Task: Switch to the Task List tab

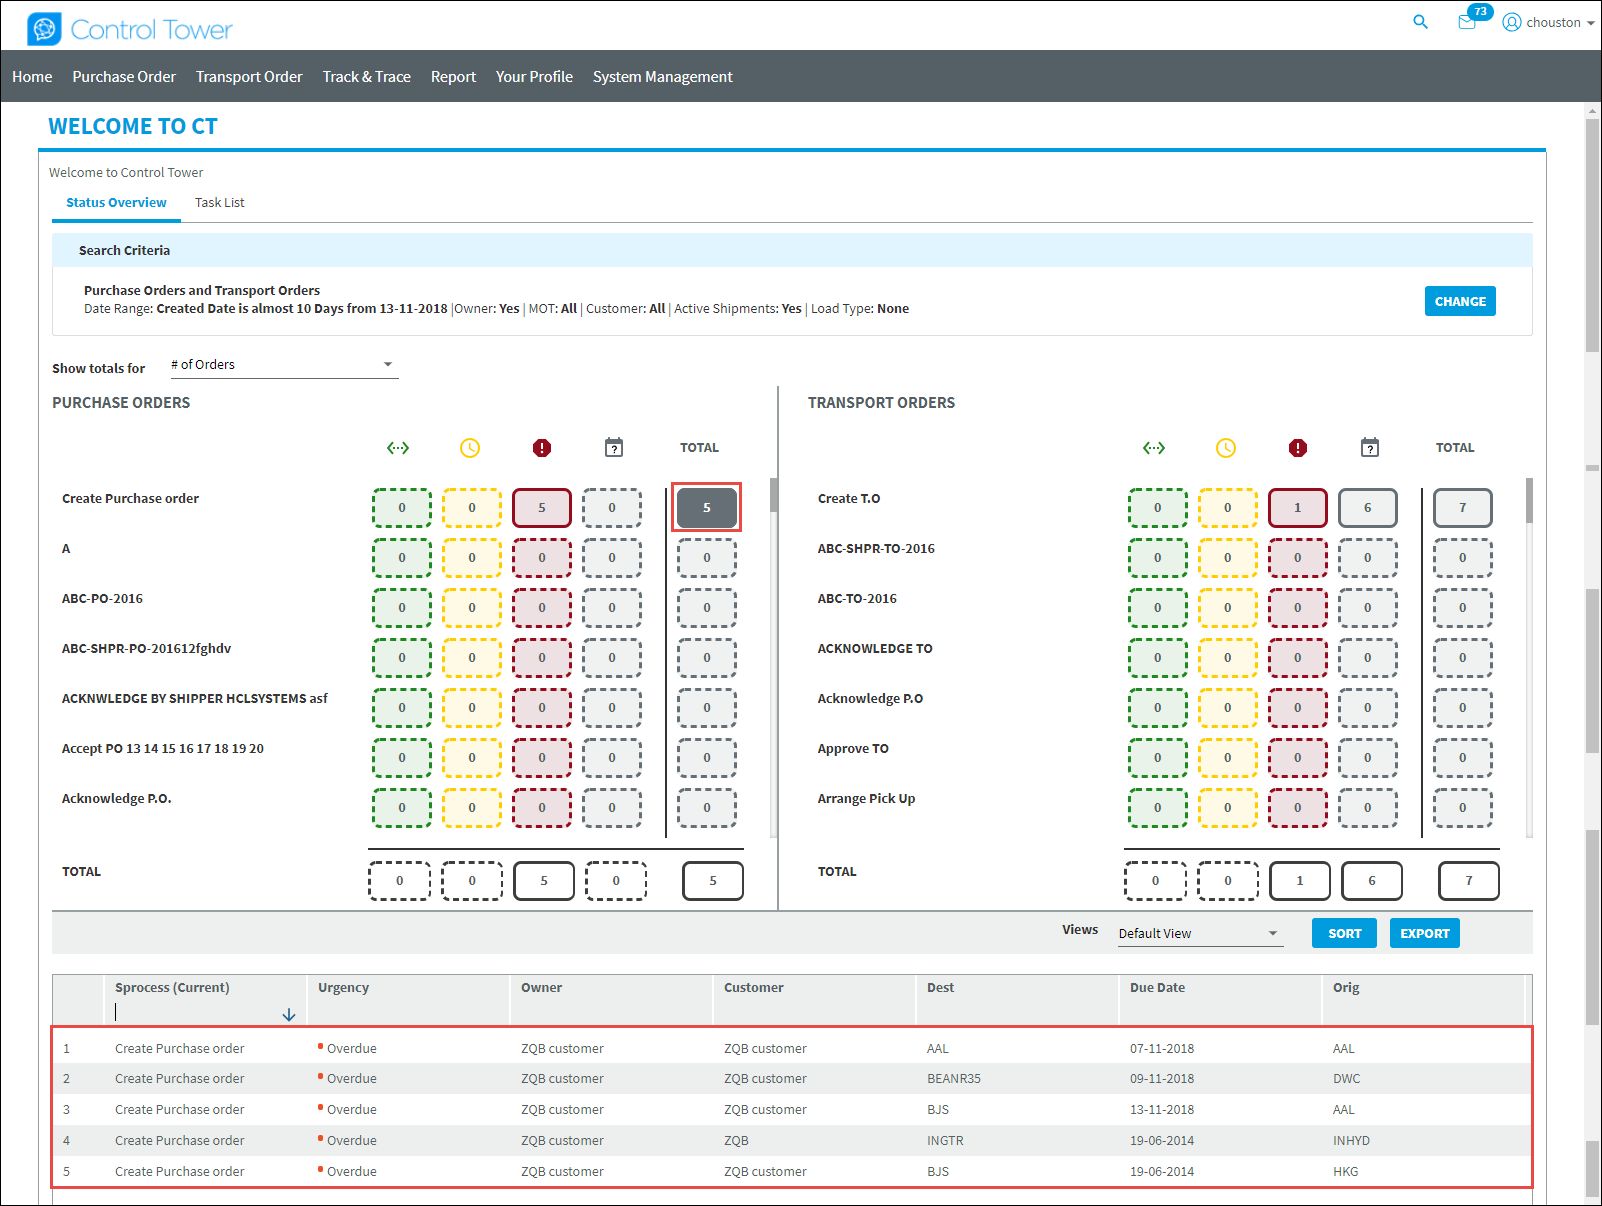Action: 219,202
